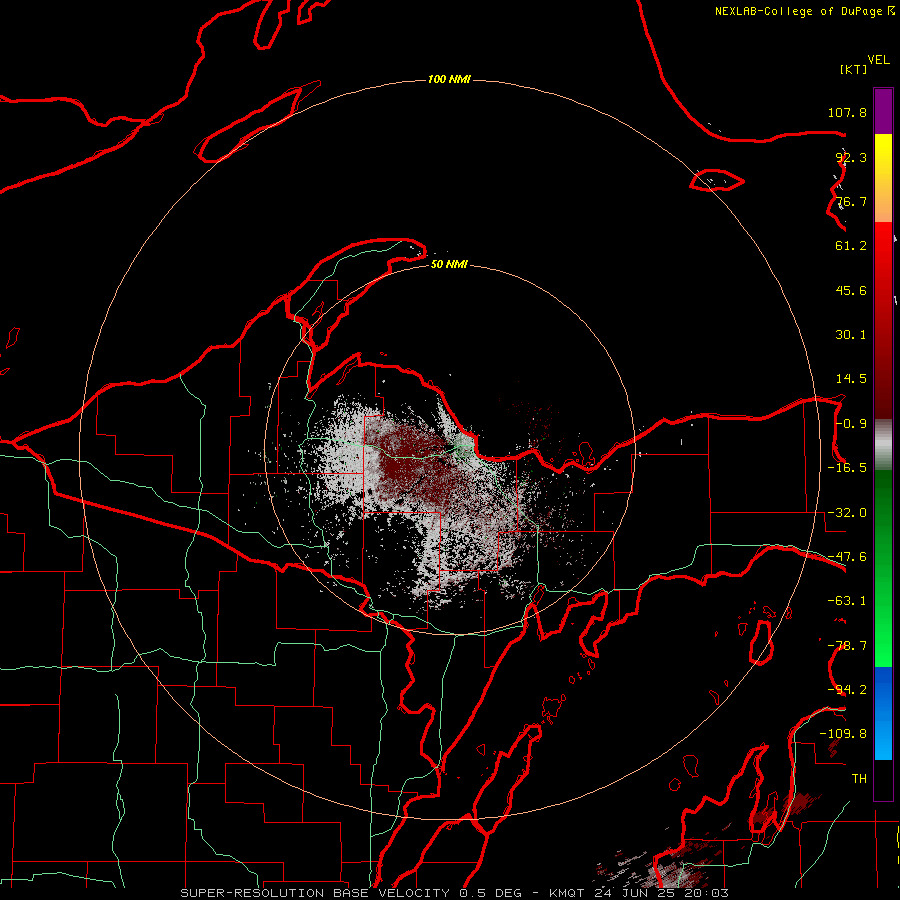The image size is (900, 900).
Task: Pick the purple segment of the velocity color bar
Action: [x=883, y=111]
